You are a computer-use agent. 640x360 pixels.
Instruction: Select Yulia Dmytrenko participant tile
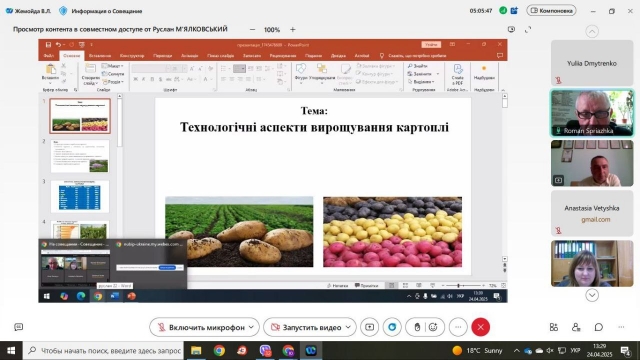tap(592, 63)
